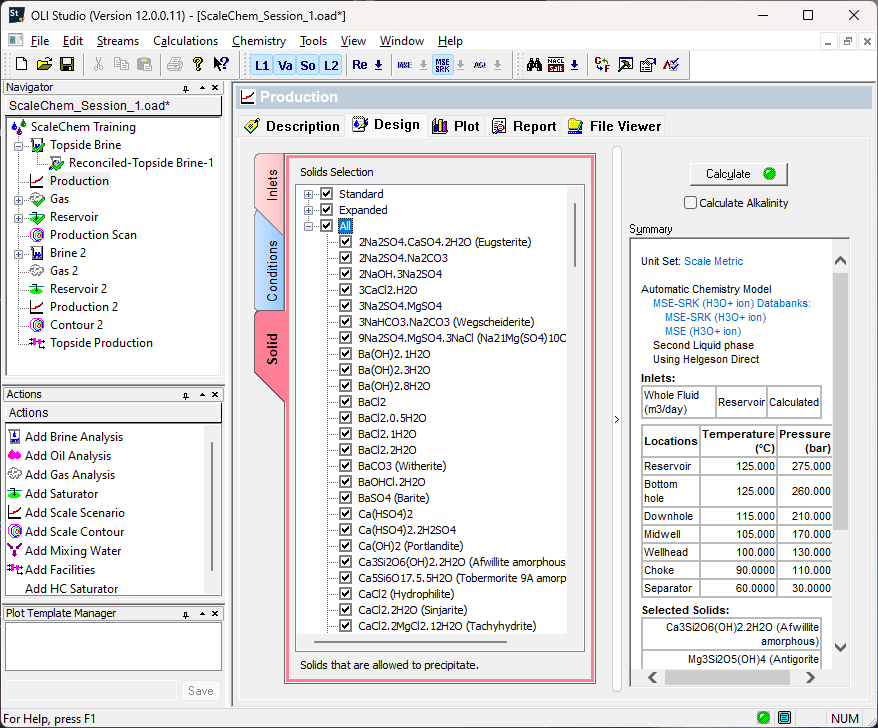Click the MSE-SRK (H3O+ ion) Databanks link
Screen dimensions: 878x728
(731, 303)
